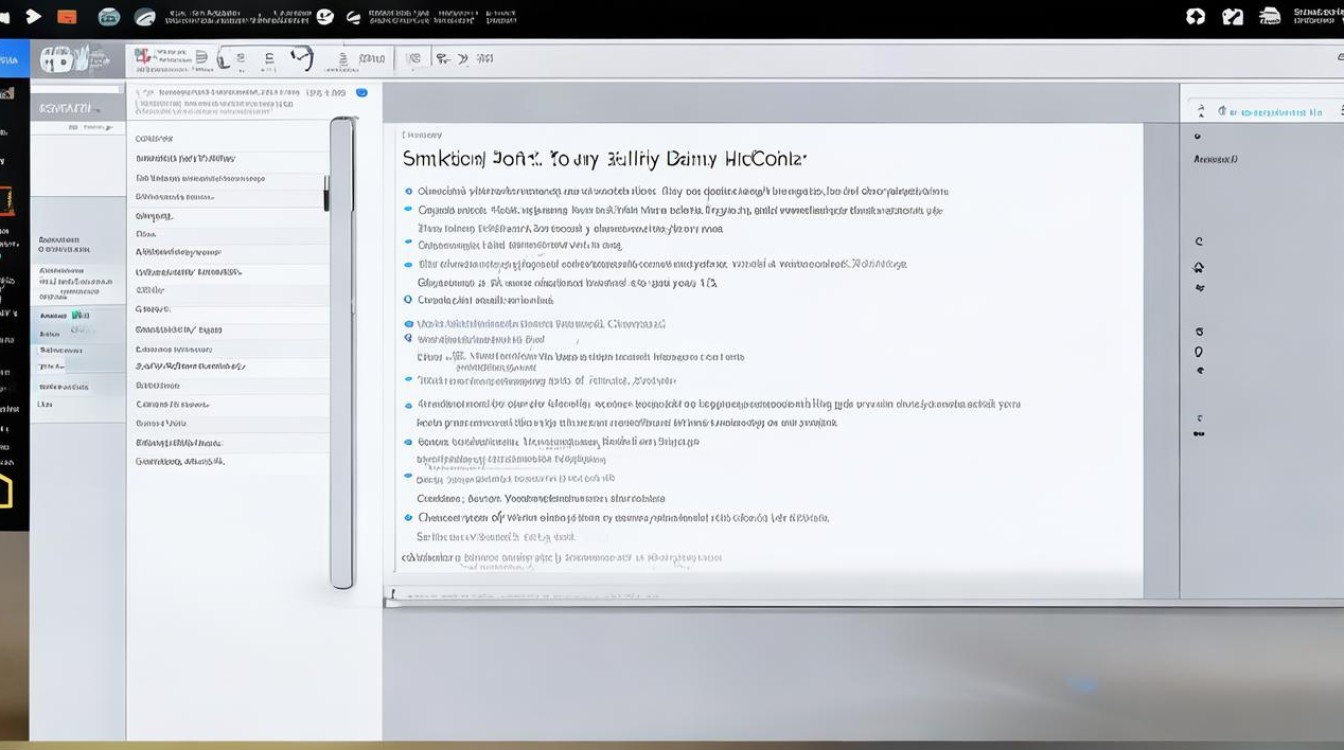Click the white arrow icon in top bar
The width and height of the screenshot is (1344, 750).
34,16
